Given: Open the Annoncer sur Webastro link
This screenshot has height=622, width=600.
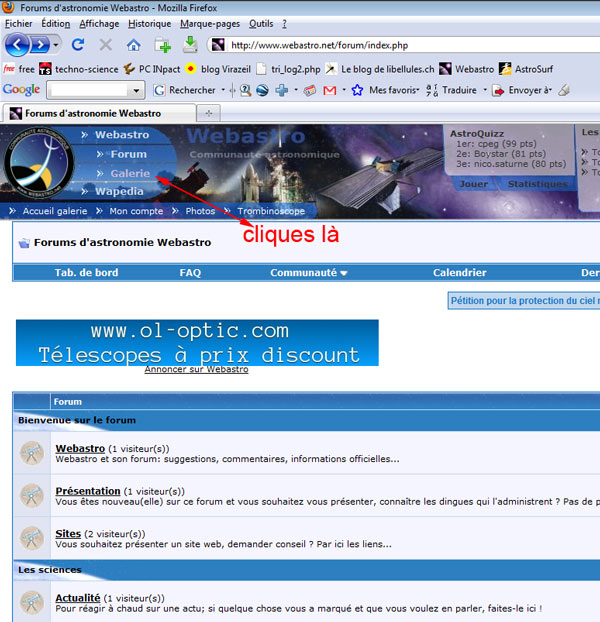Looking at the screenshot, I should (196, 369).
